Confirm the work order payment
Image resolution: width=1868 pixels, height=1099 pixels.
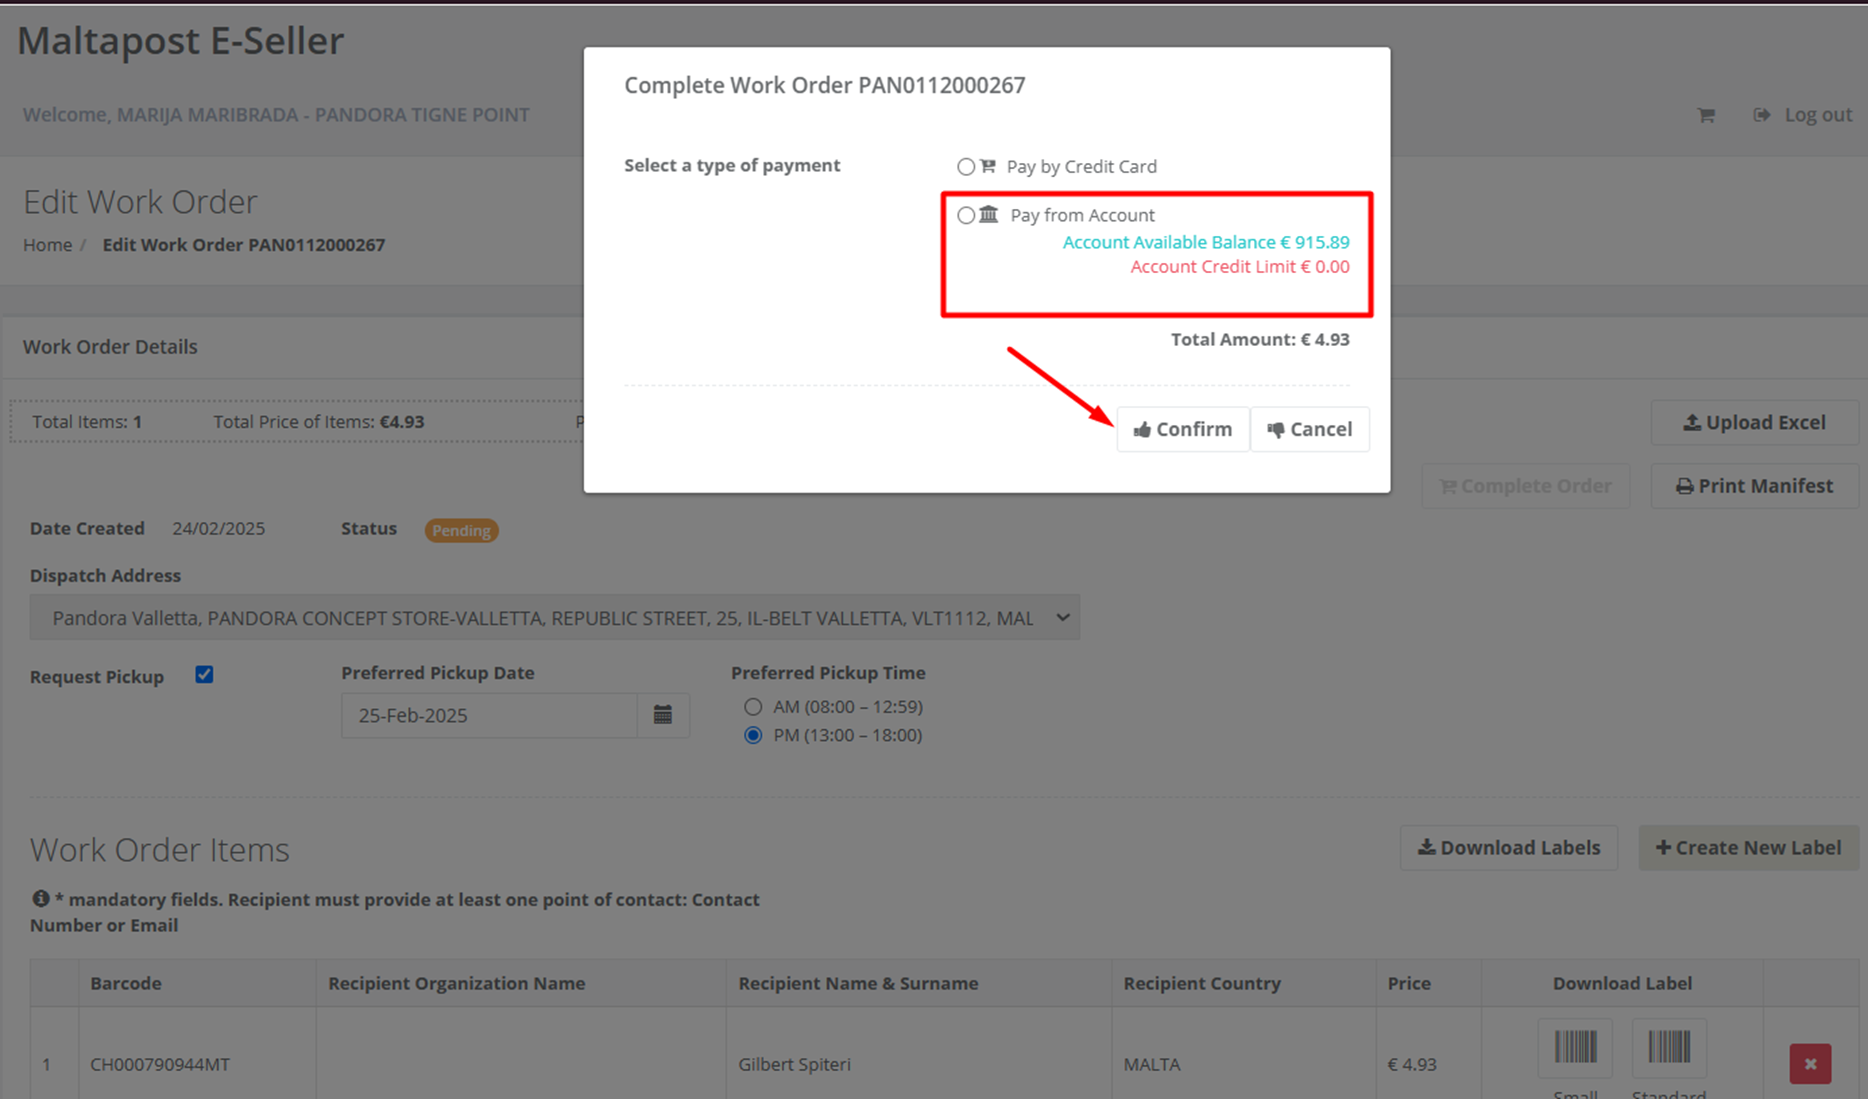click(1183, 429)
